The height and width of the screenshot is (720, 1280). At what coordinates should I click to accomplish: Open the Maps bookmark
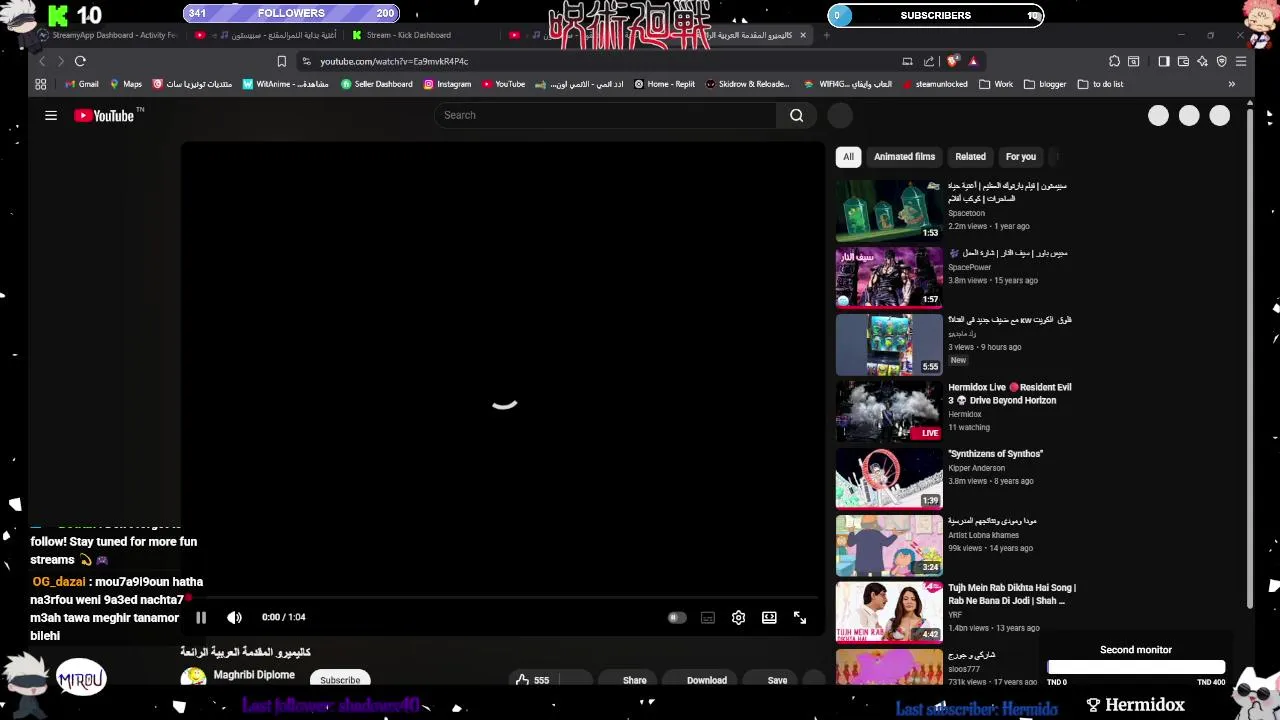coord(126,84)
